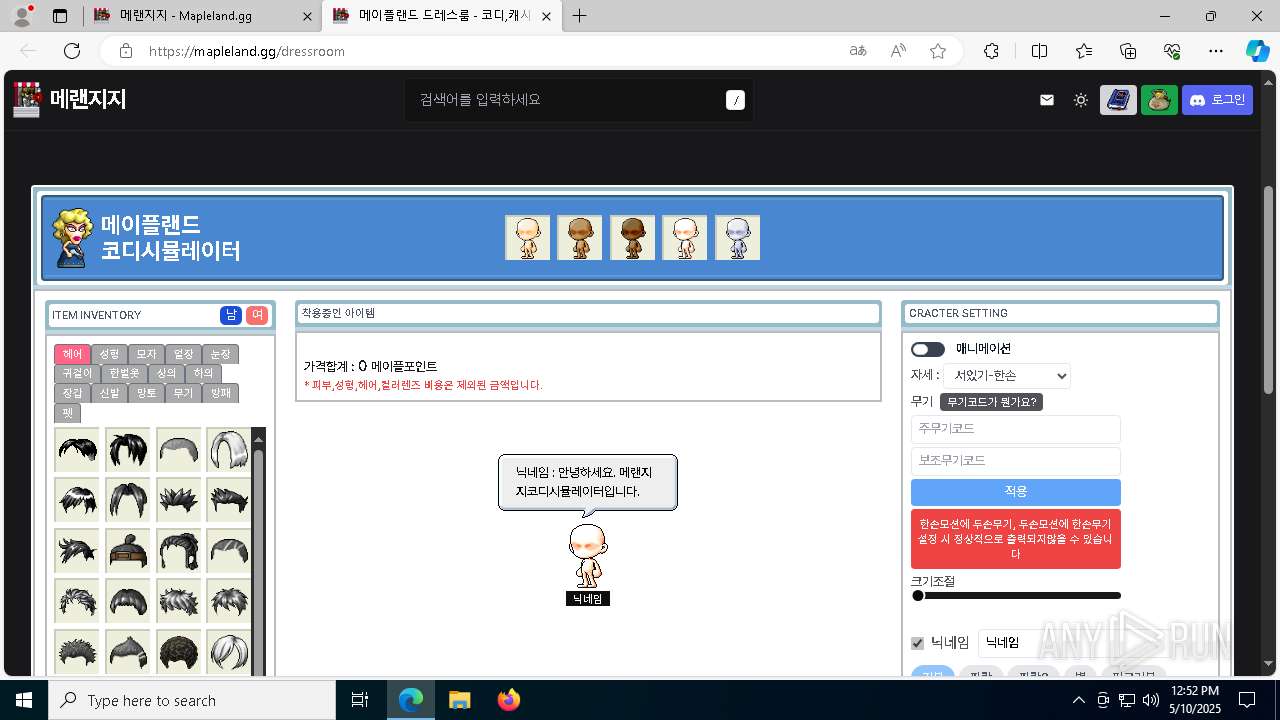This screenshot has width=1280, height=720.
Task: Uncheck the 닉네임 checkbox
Action: click(917, 643)
